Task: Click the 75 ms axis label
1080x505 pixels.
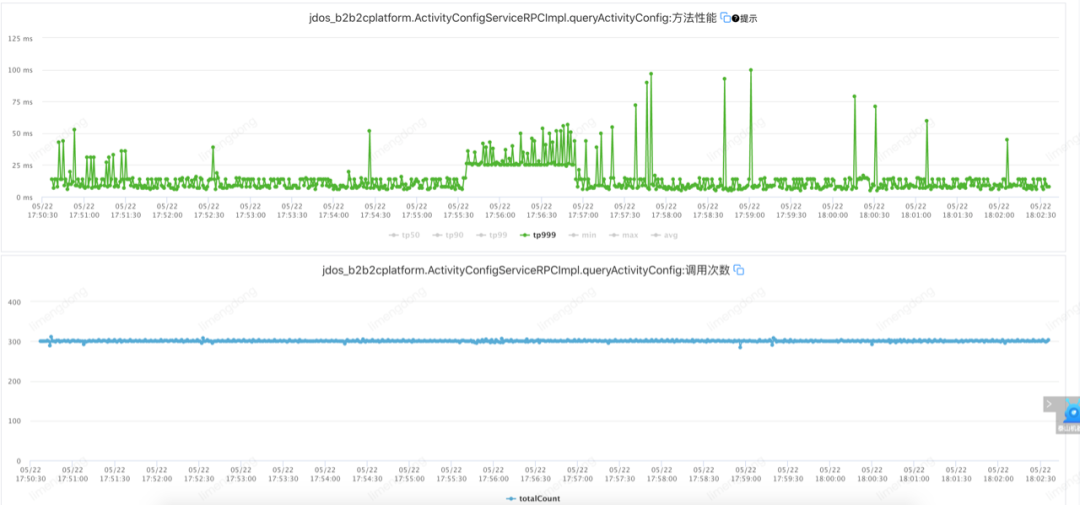Action: click(x=22, y=102)
